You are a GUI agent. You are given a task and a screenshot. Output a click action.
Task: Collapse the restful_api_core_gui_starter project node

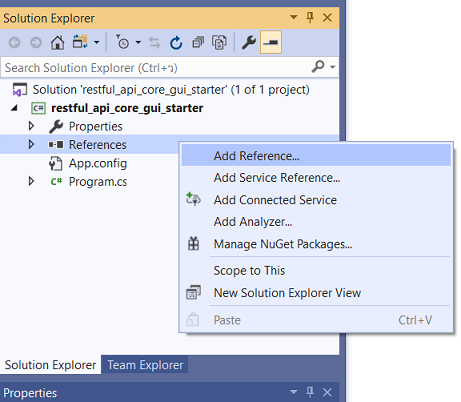(x=14, y=108)
